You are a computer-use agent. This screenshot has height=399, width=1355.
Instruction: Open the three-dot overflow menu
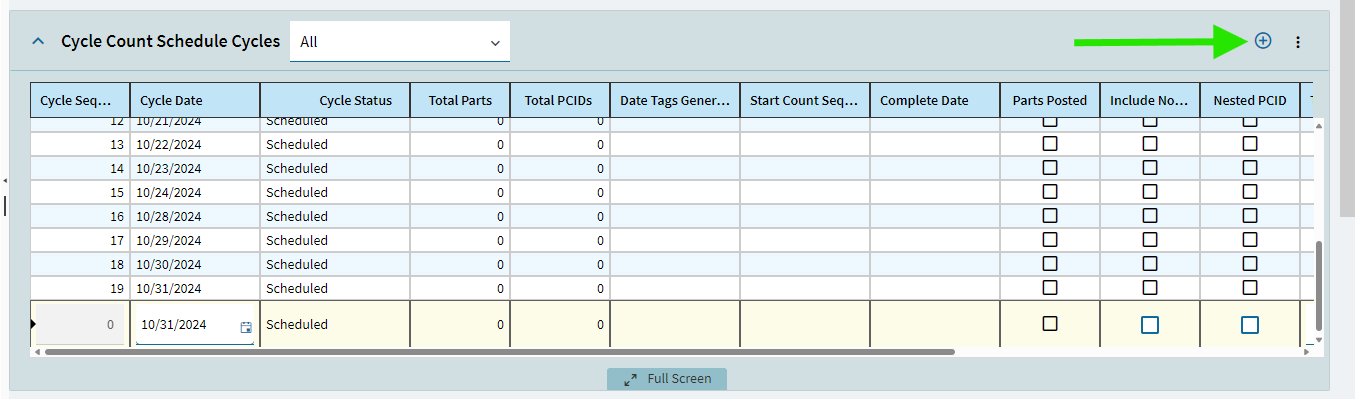(x=1298, y=42)
